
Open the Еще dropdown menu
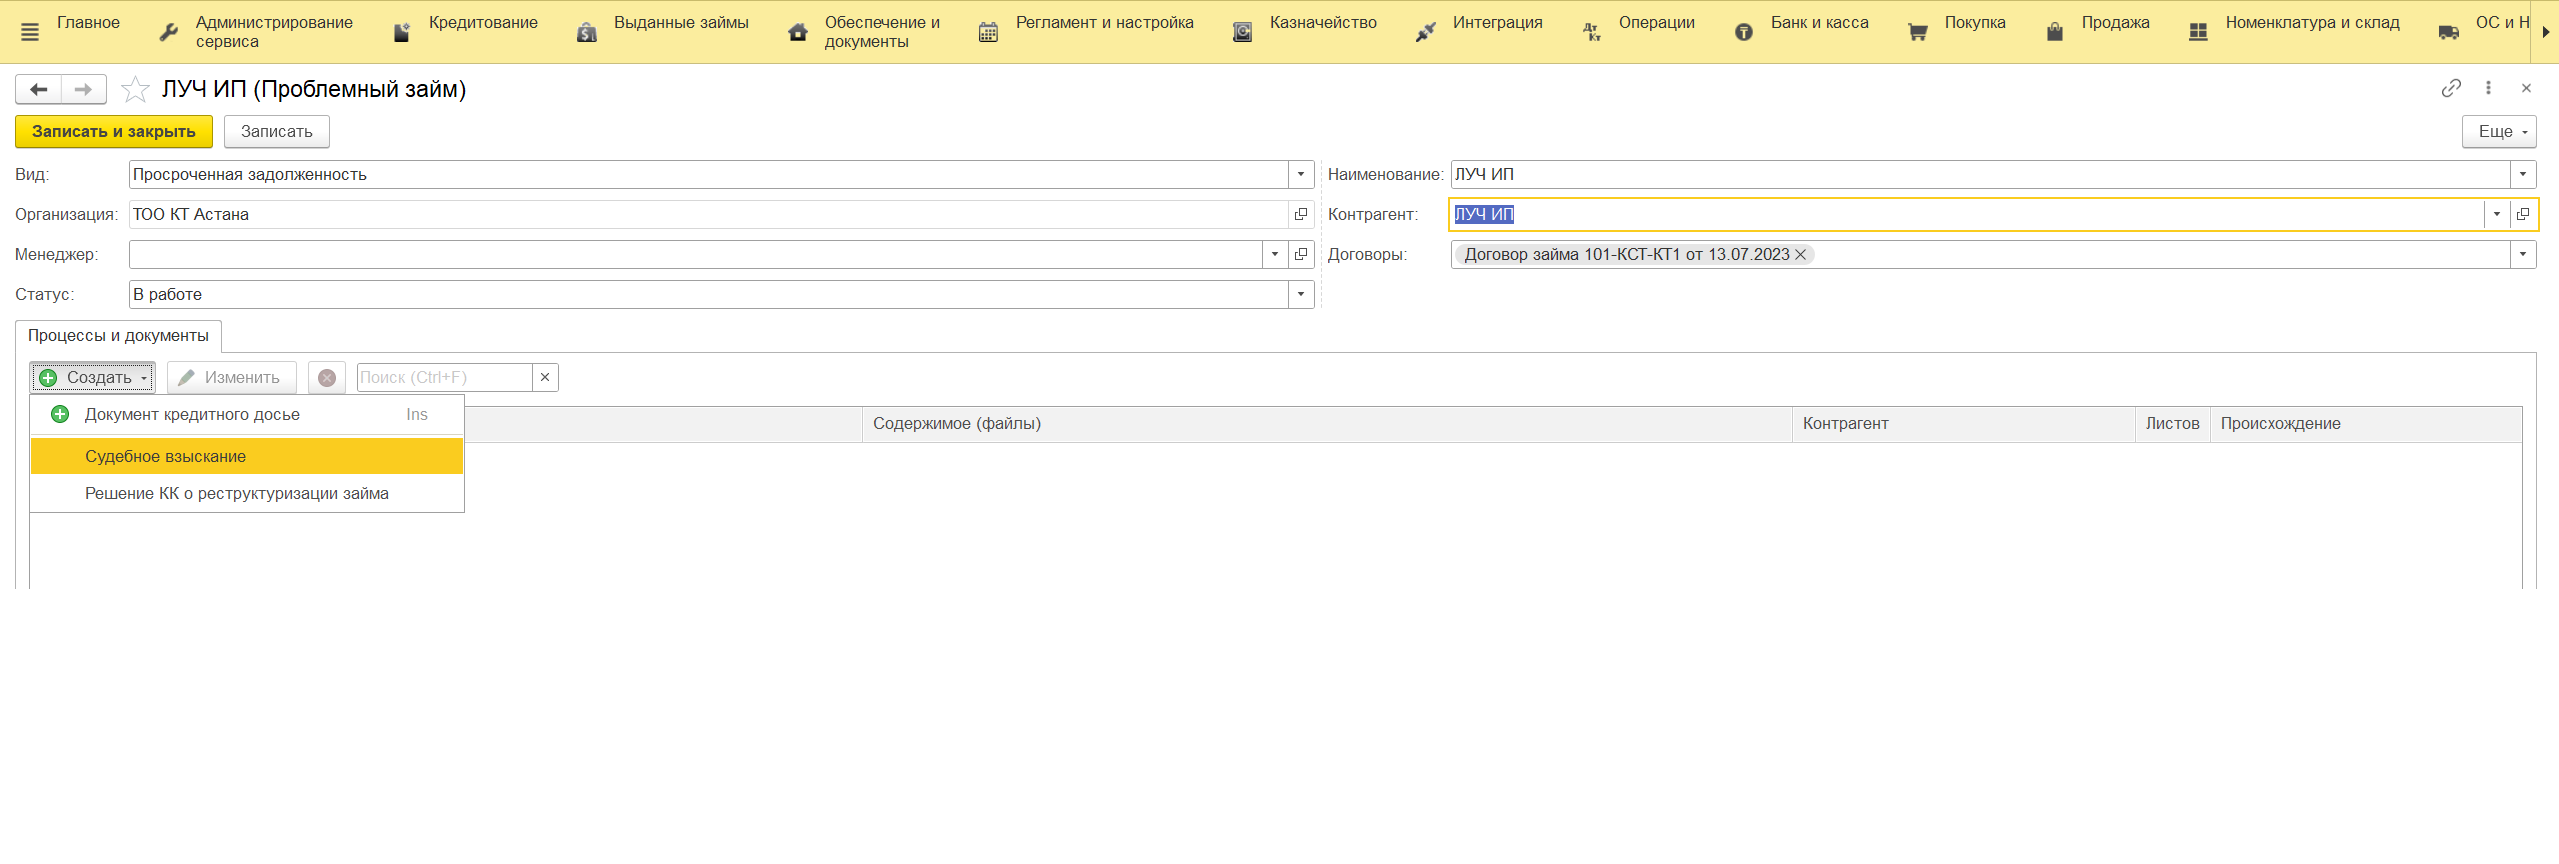[x=2499, y=132]
